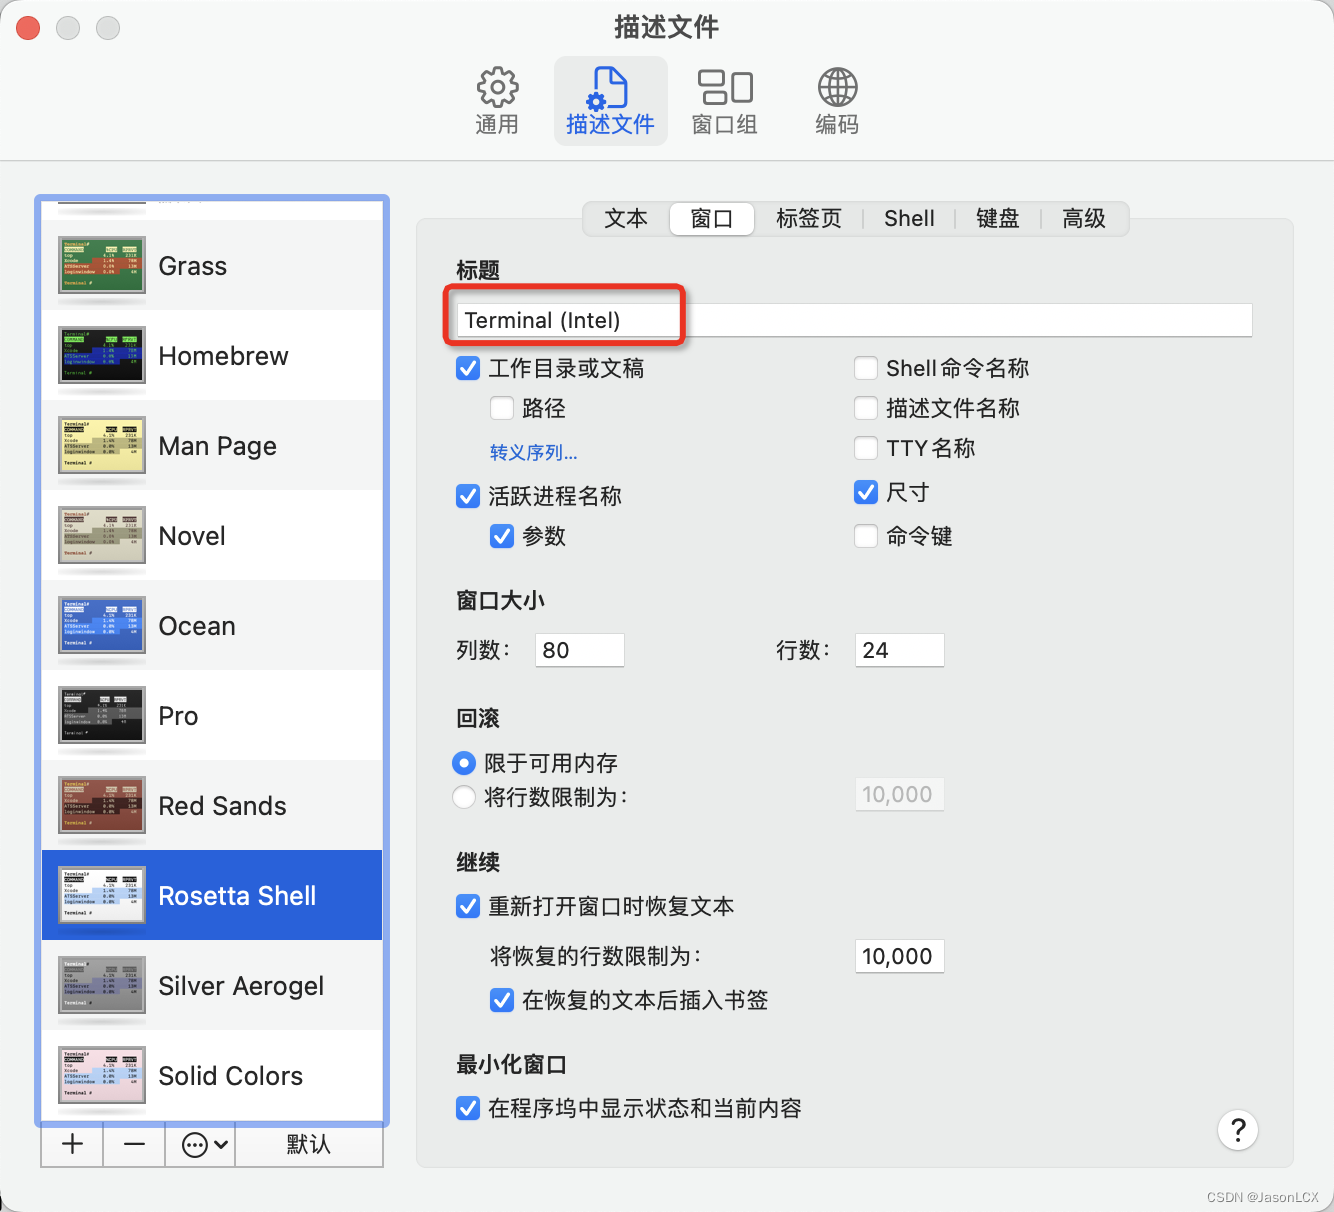Enable the 命令键 checkbox
Image resolution: width=1334 pixels, height=1212 pixels.
point(865,536)
